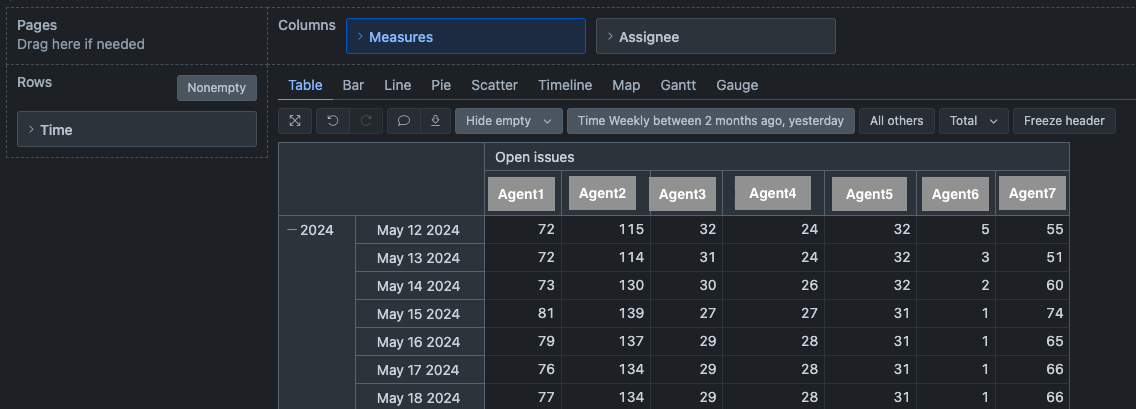This screenshot has width=1136, height=409.
Task: Select the May 15 2024 row header
Action: (x=419, y=313)
